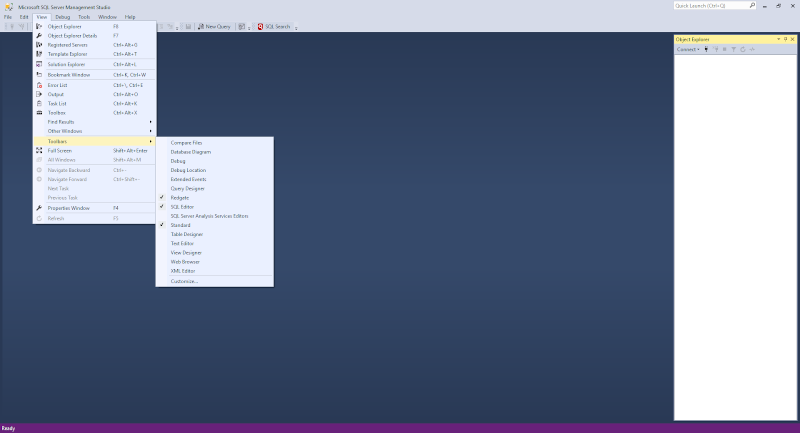Open options dropdown arrow left of save icon
Image resolution: width=800 pixels, height=433 pixels.
tap(177, 28)
